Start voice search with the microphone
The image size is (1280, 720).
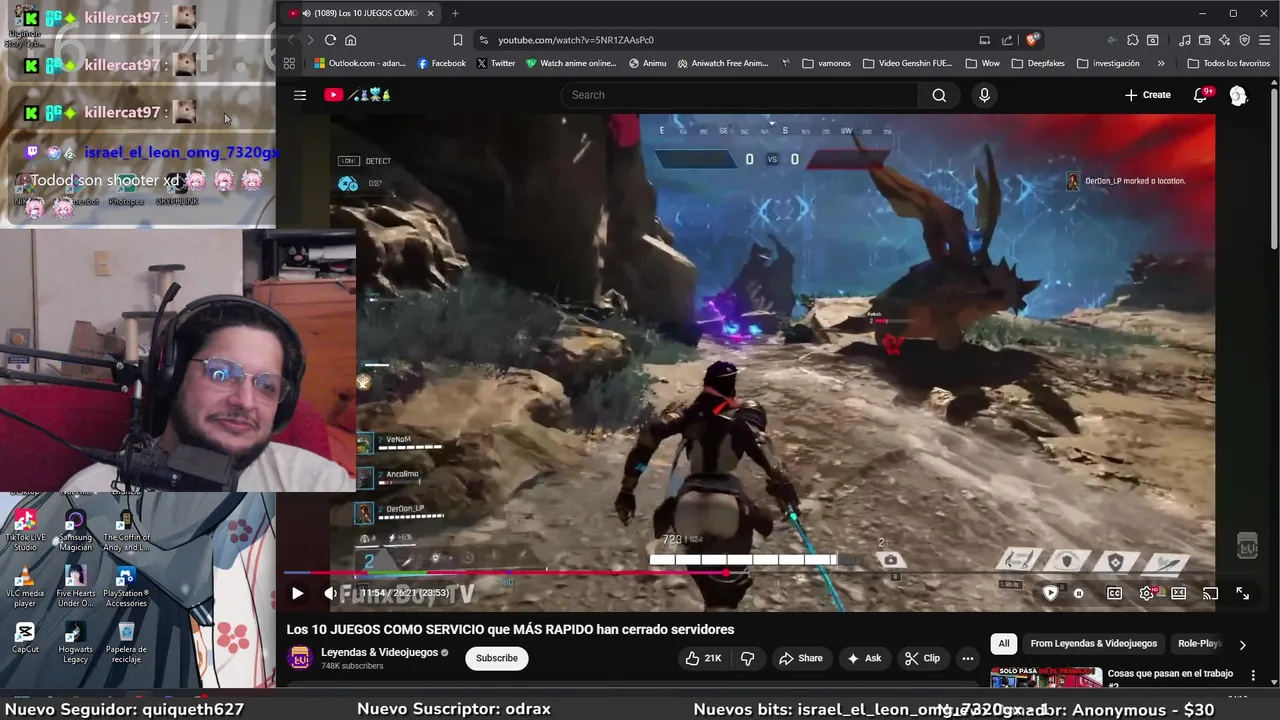[x=984, y=95]
